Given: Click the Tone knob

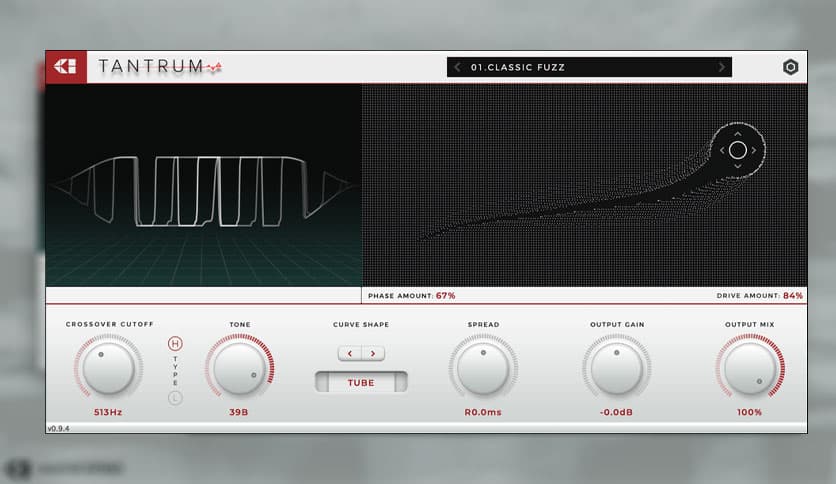Looking at the screenshot, I should coord(239,368).
